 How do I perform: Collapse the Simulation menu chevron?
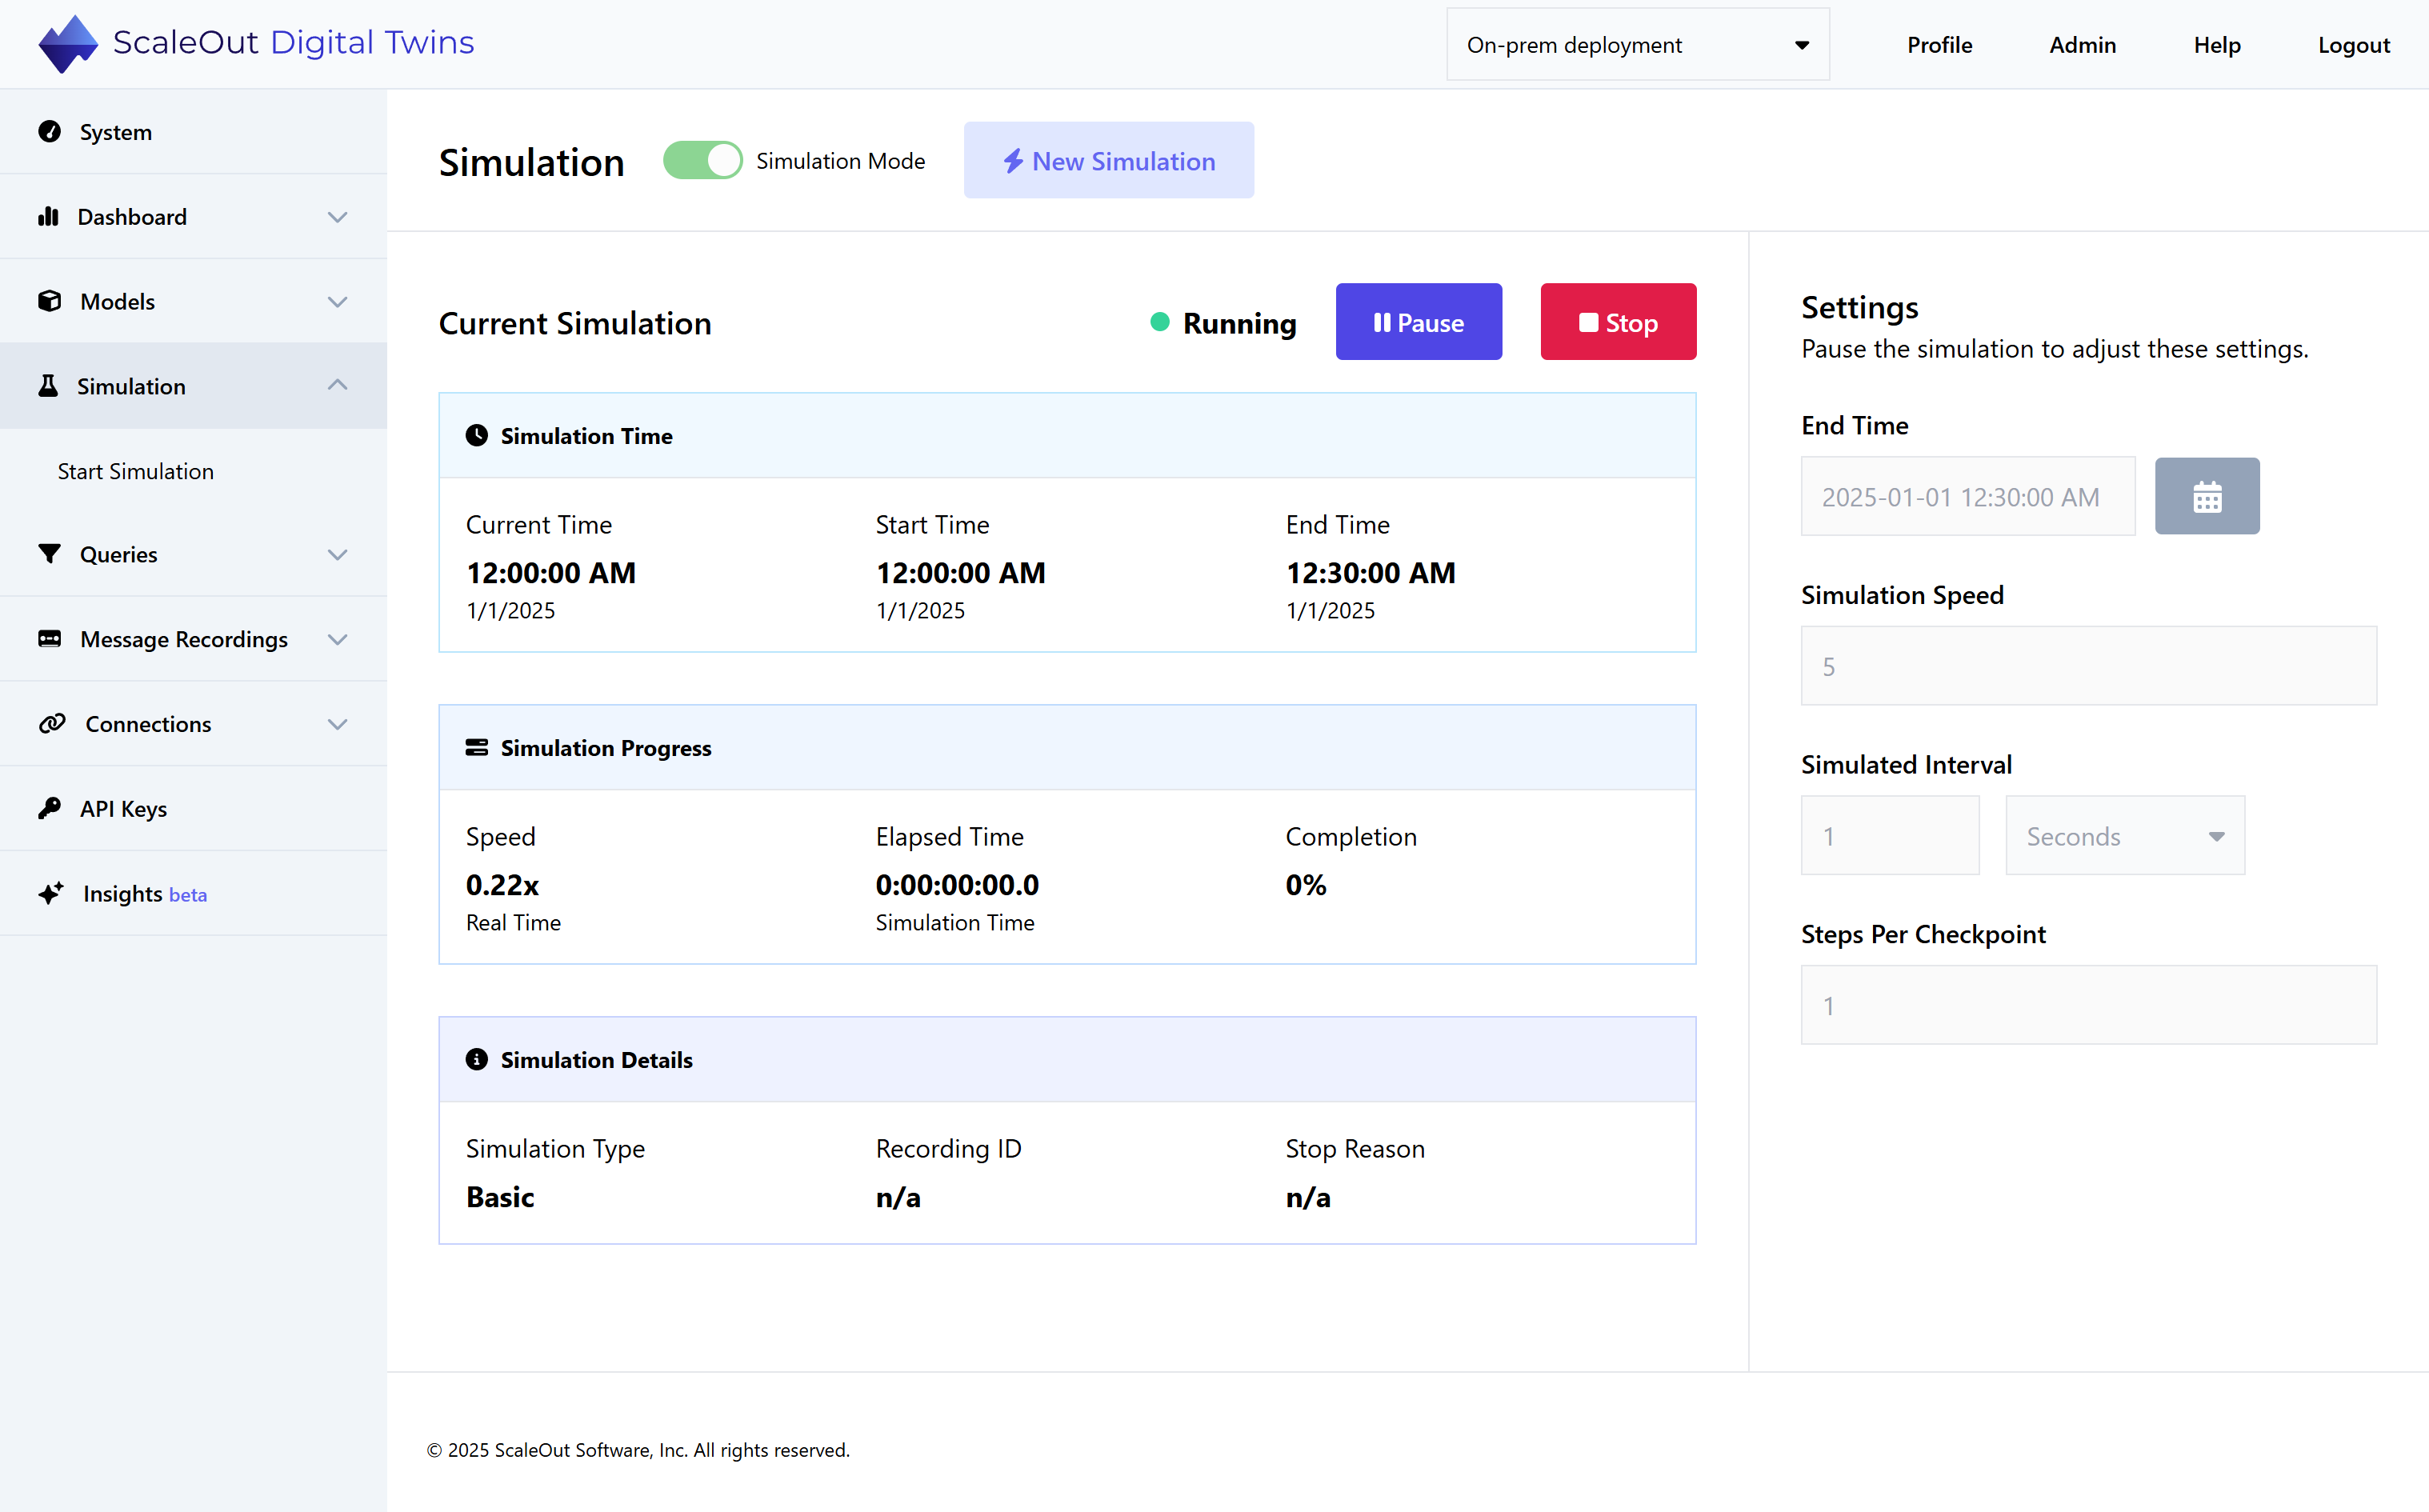338,385
